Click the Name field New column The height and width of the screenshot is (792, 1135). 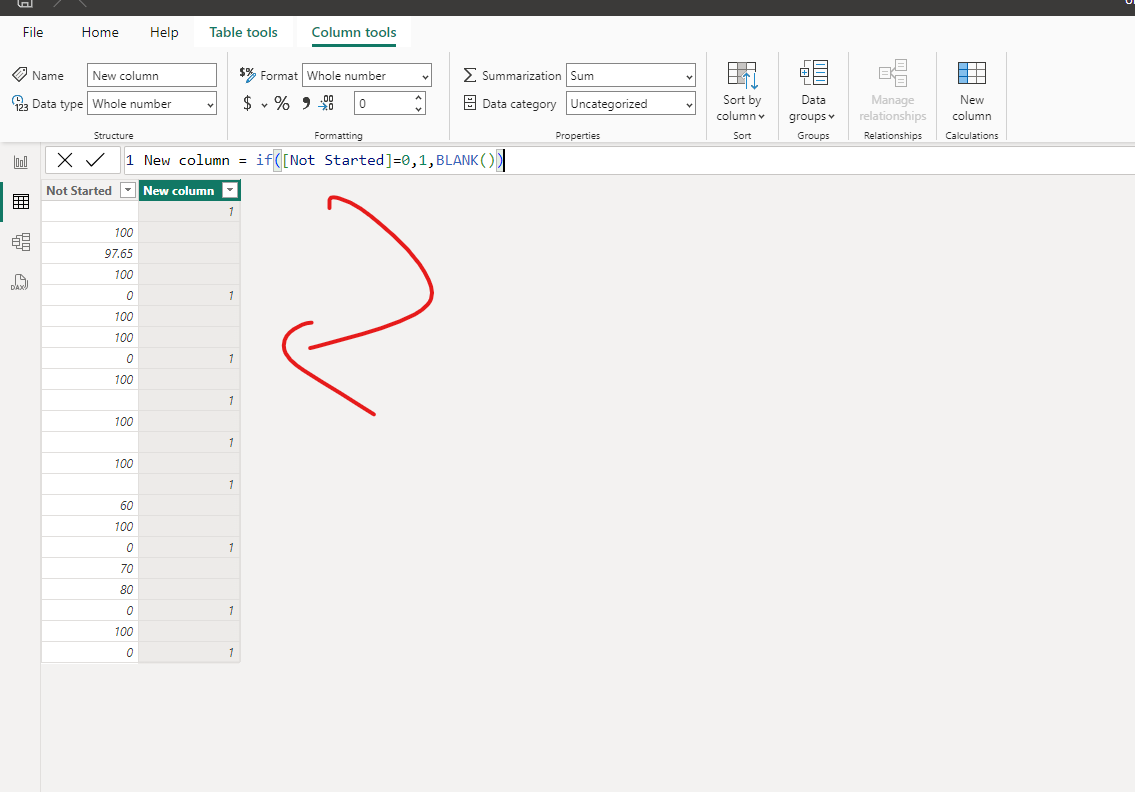[x=152, y=75]
